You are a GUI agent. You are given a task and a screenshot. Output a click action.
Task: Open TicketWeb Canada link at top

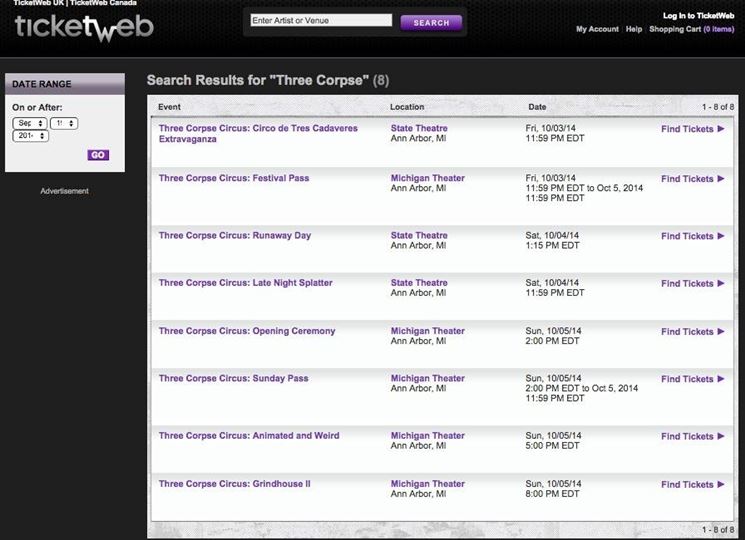[x=103, y=3]
